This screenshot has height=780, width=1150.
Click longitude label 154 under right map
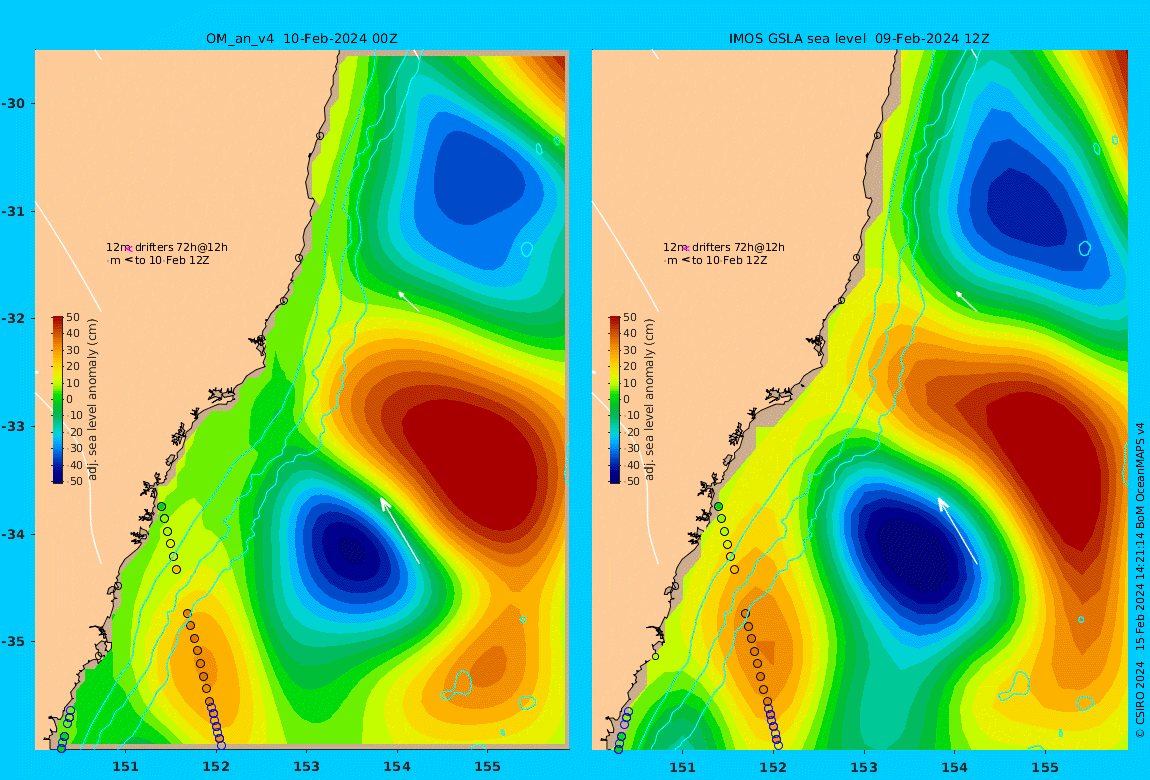pyautogui.click(x=954, y=767)
